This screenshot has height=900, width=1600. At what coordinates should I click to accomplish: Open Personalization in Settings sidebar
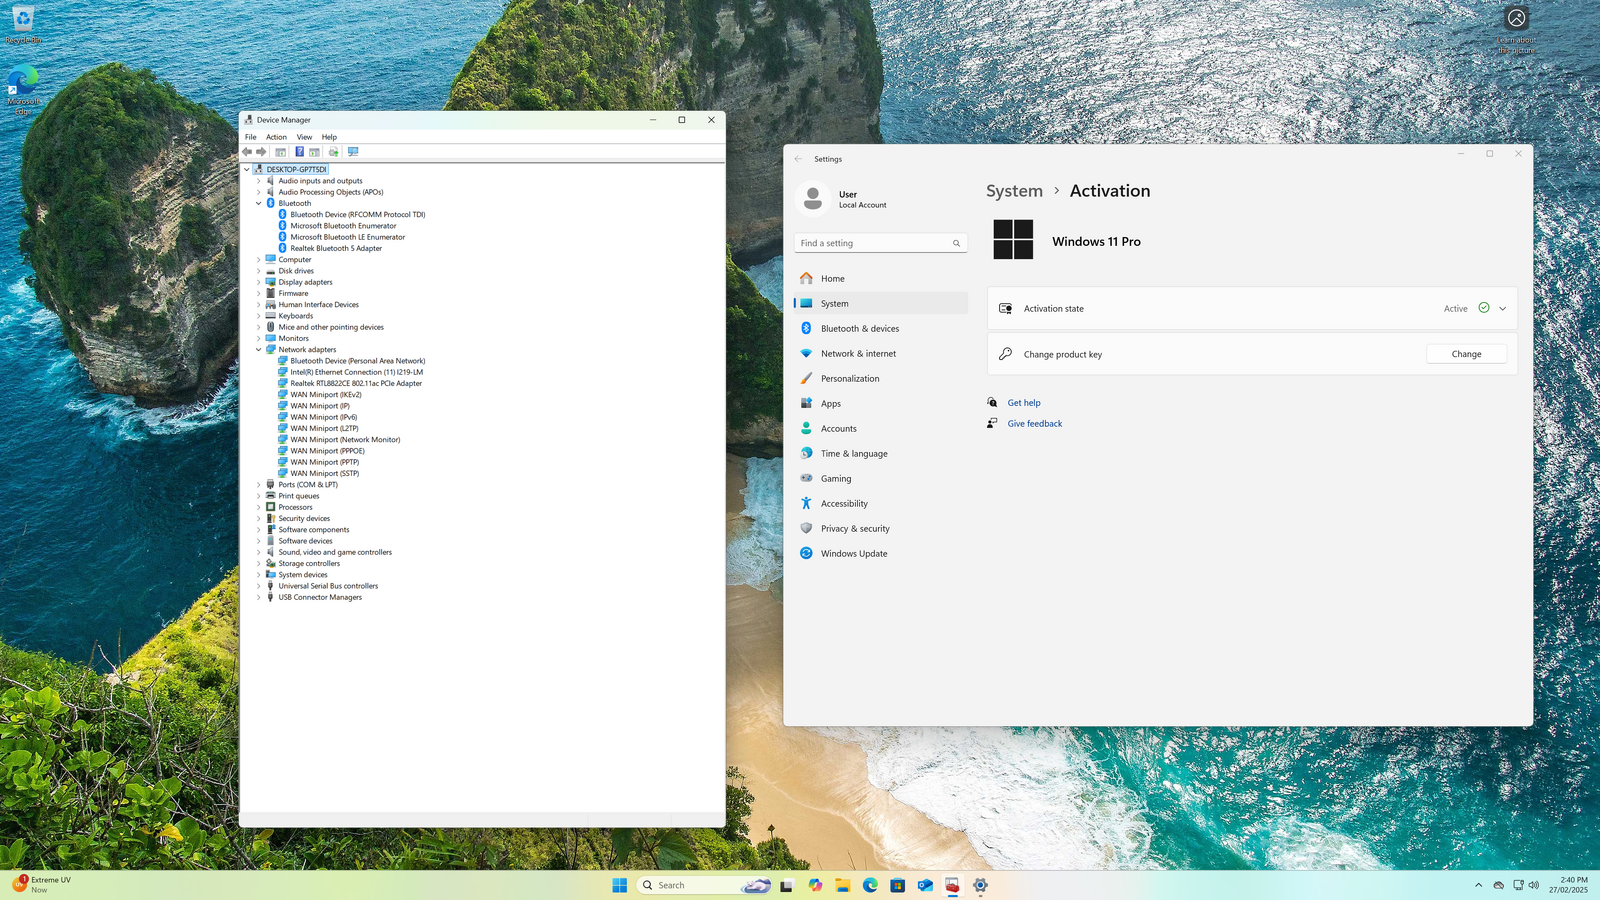click(881, 379)
